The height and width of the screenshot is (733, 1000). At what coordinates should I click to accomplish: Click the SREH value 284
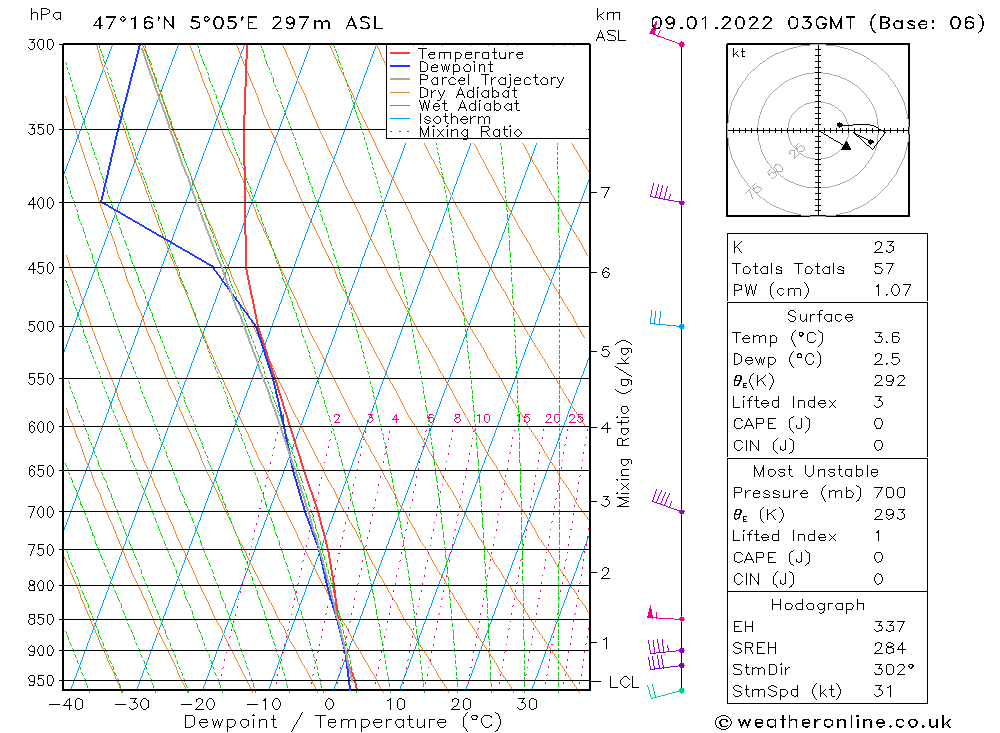coord(890,648)
